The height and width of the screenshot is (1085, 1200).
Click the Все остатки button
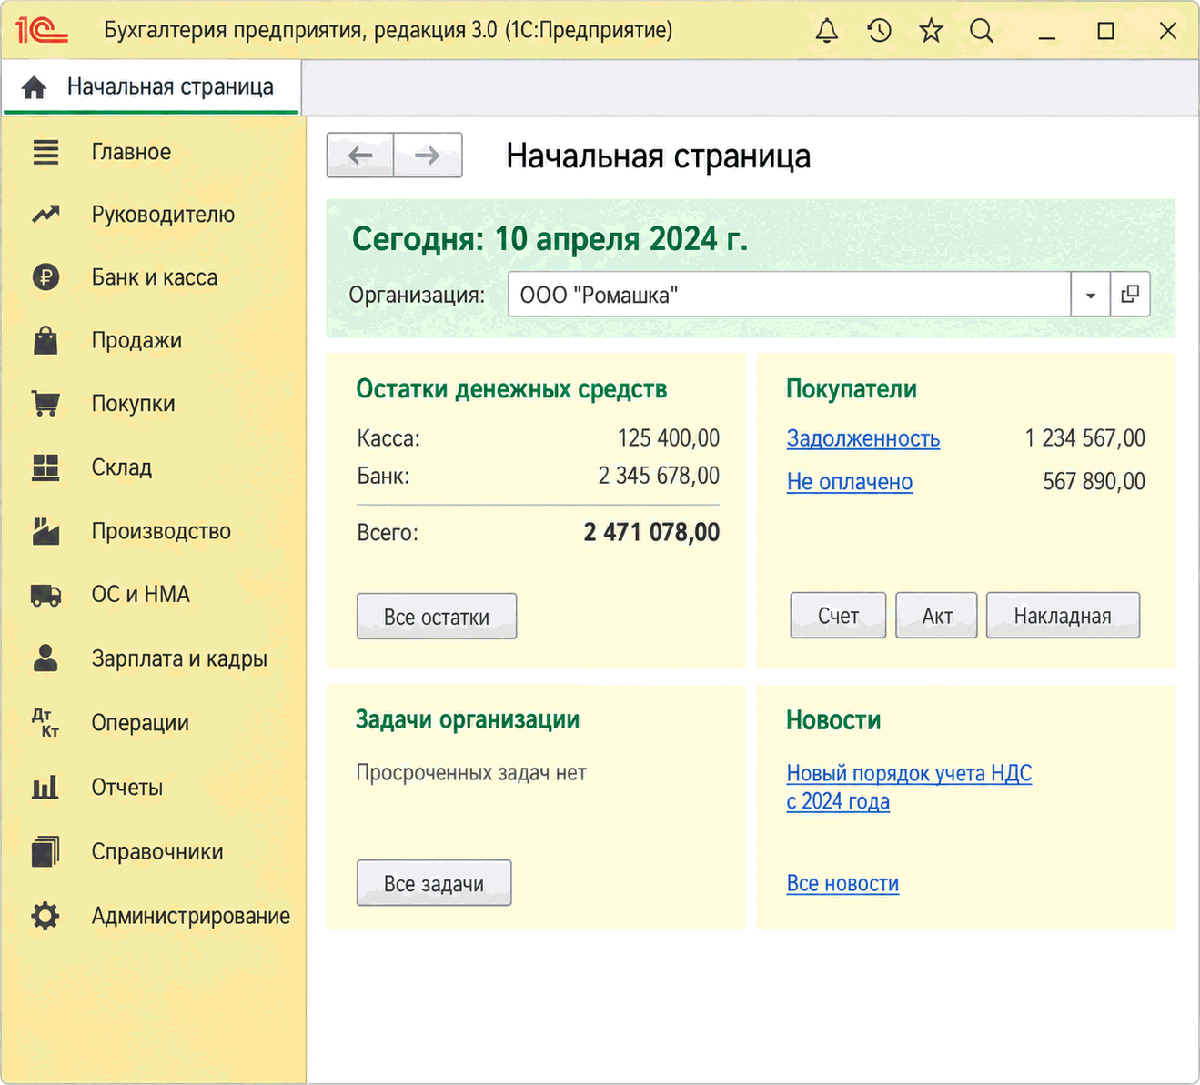coord(437,616)
